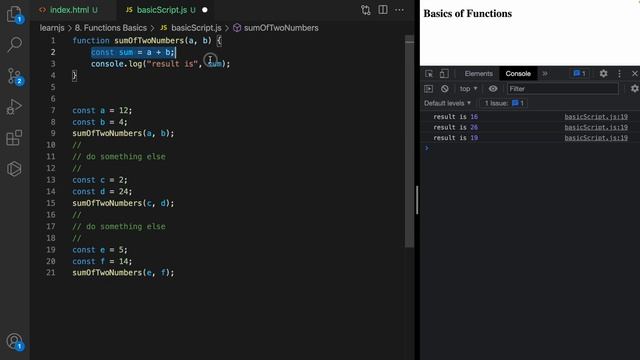Click 'result is 16' console message
The width and height of the screenshot is (640, 360).
point(456,117)
